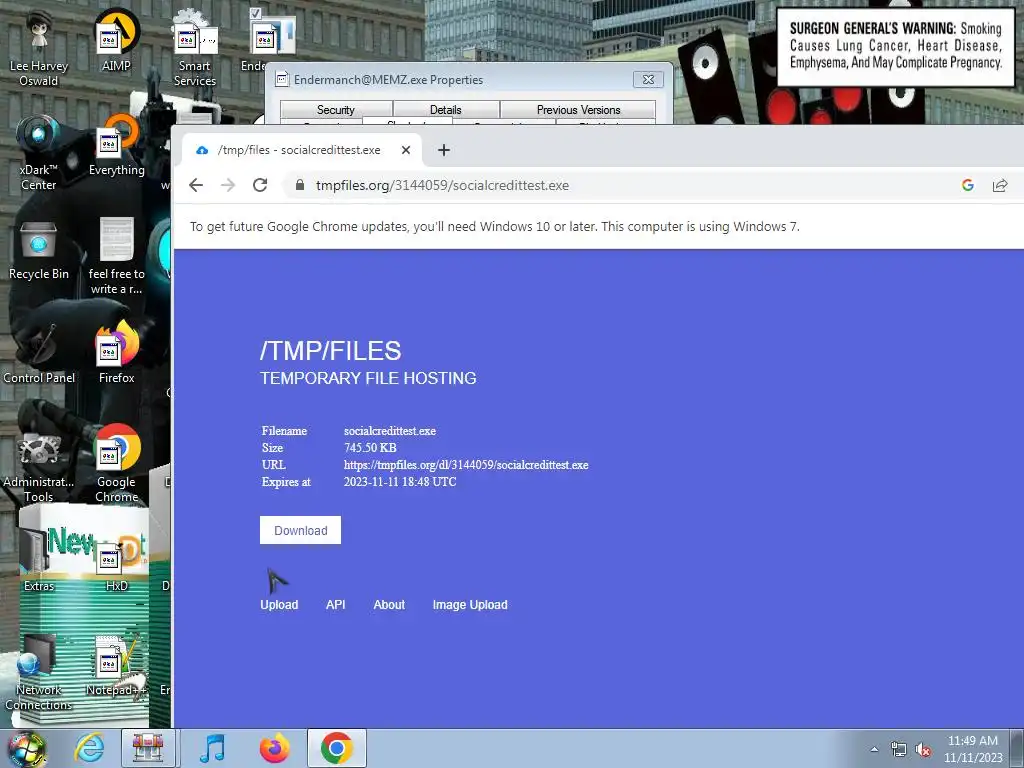The width and height of the screenshot is (1024, 768).
Task: Launch Internet Explorer from the taskbar
Action: [89, 748]
